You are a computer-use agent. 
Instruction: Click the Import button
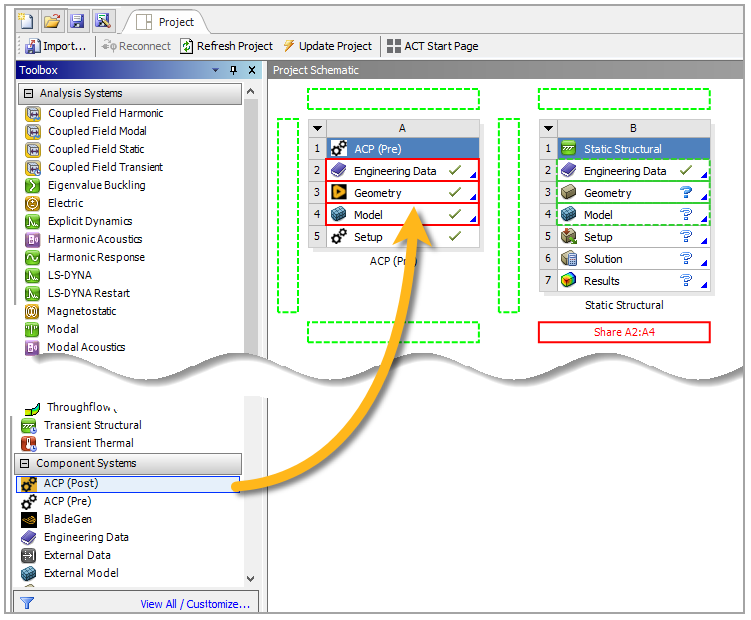[56, 46]
